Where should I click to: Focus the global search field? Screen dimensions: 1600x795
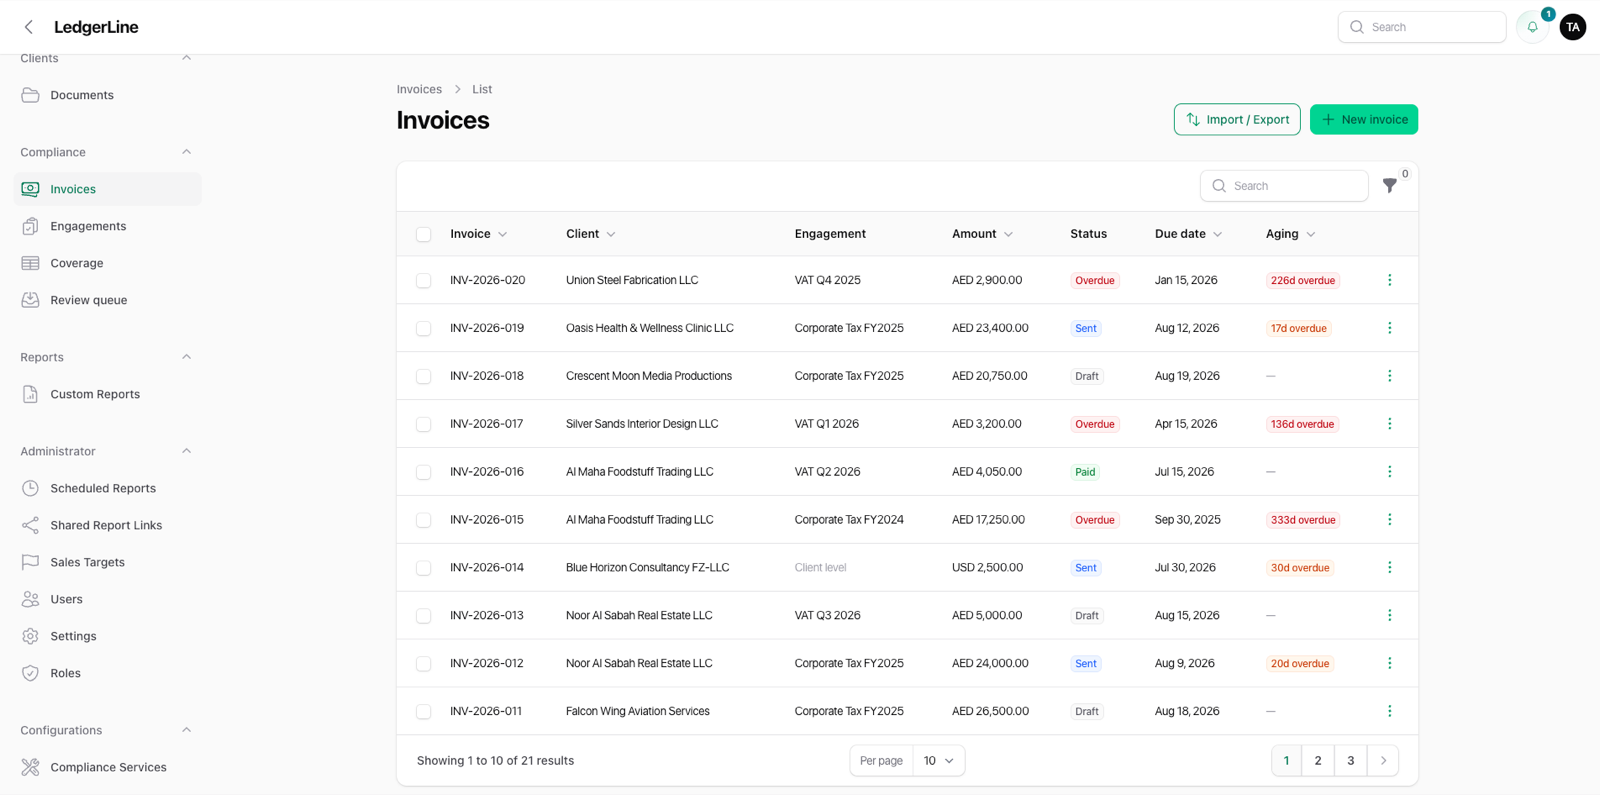(1422, 27)
